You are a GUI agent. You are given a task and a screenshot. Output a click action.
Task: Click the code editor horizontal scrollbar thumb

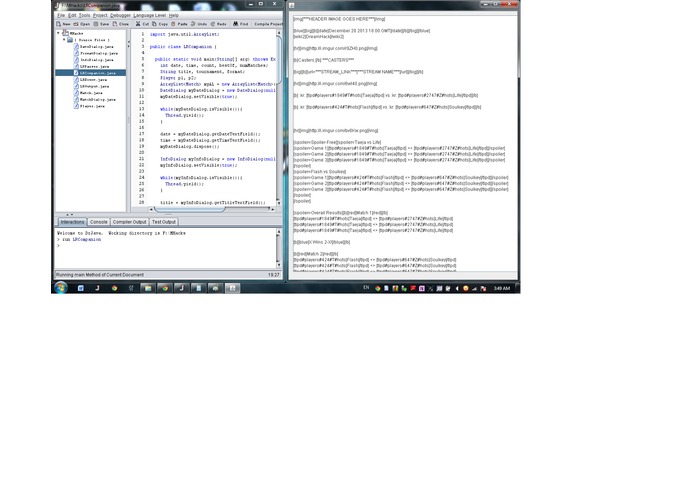189,209
